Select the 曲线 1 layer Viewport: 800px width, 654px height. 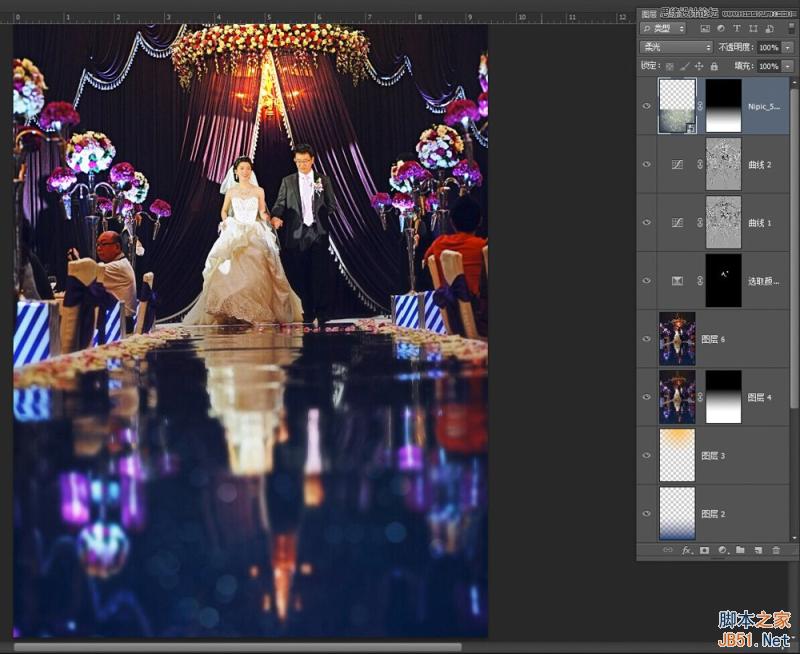click(757, 222)
